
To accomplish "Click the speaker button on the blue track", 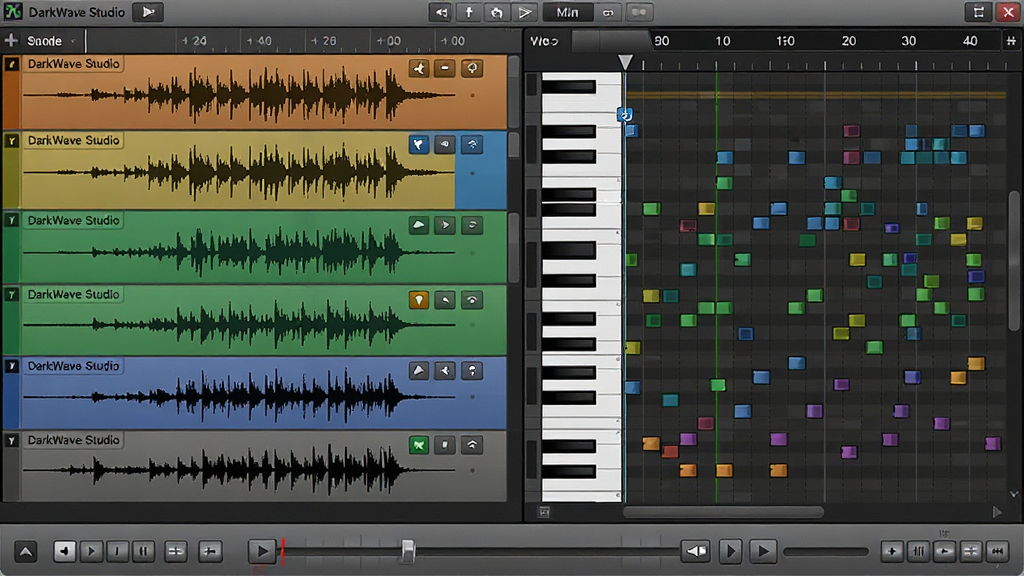I will 445,371.
